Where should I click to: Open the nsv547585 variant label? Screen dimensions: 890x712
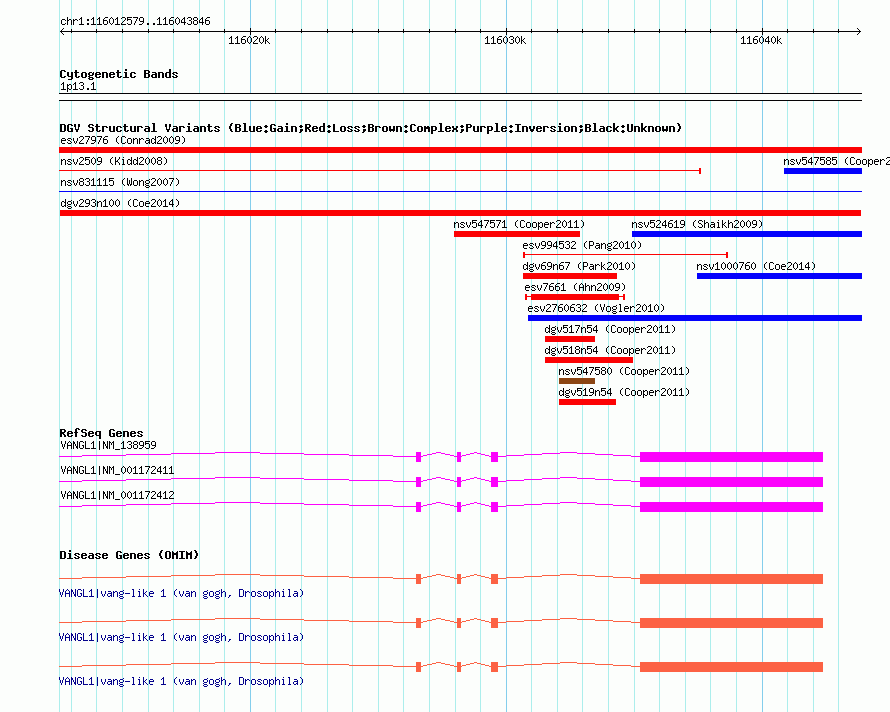837,161
